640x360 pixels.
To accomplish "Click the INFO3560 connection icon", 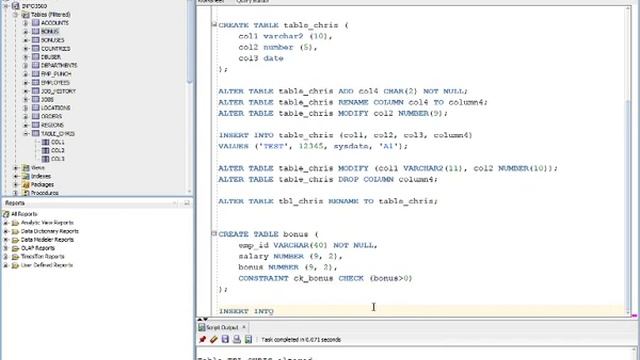I will click(16, 6).
